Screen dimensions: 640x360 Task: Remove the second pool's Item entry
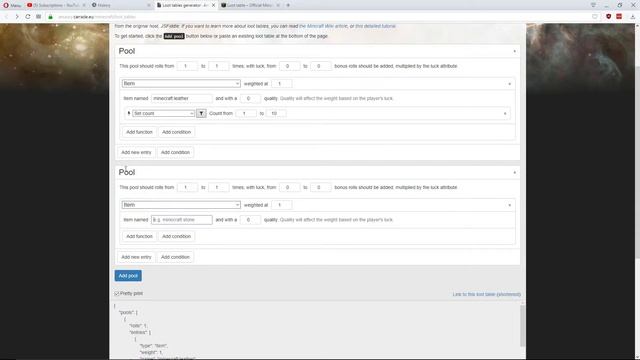(x=509, y=205)
